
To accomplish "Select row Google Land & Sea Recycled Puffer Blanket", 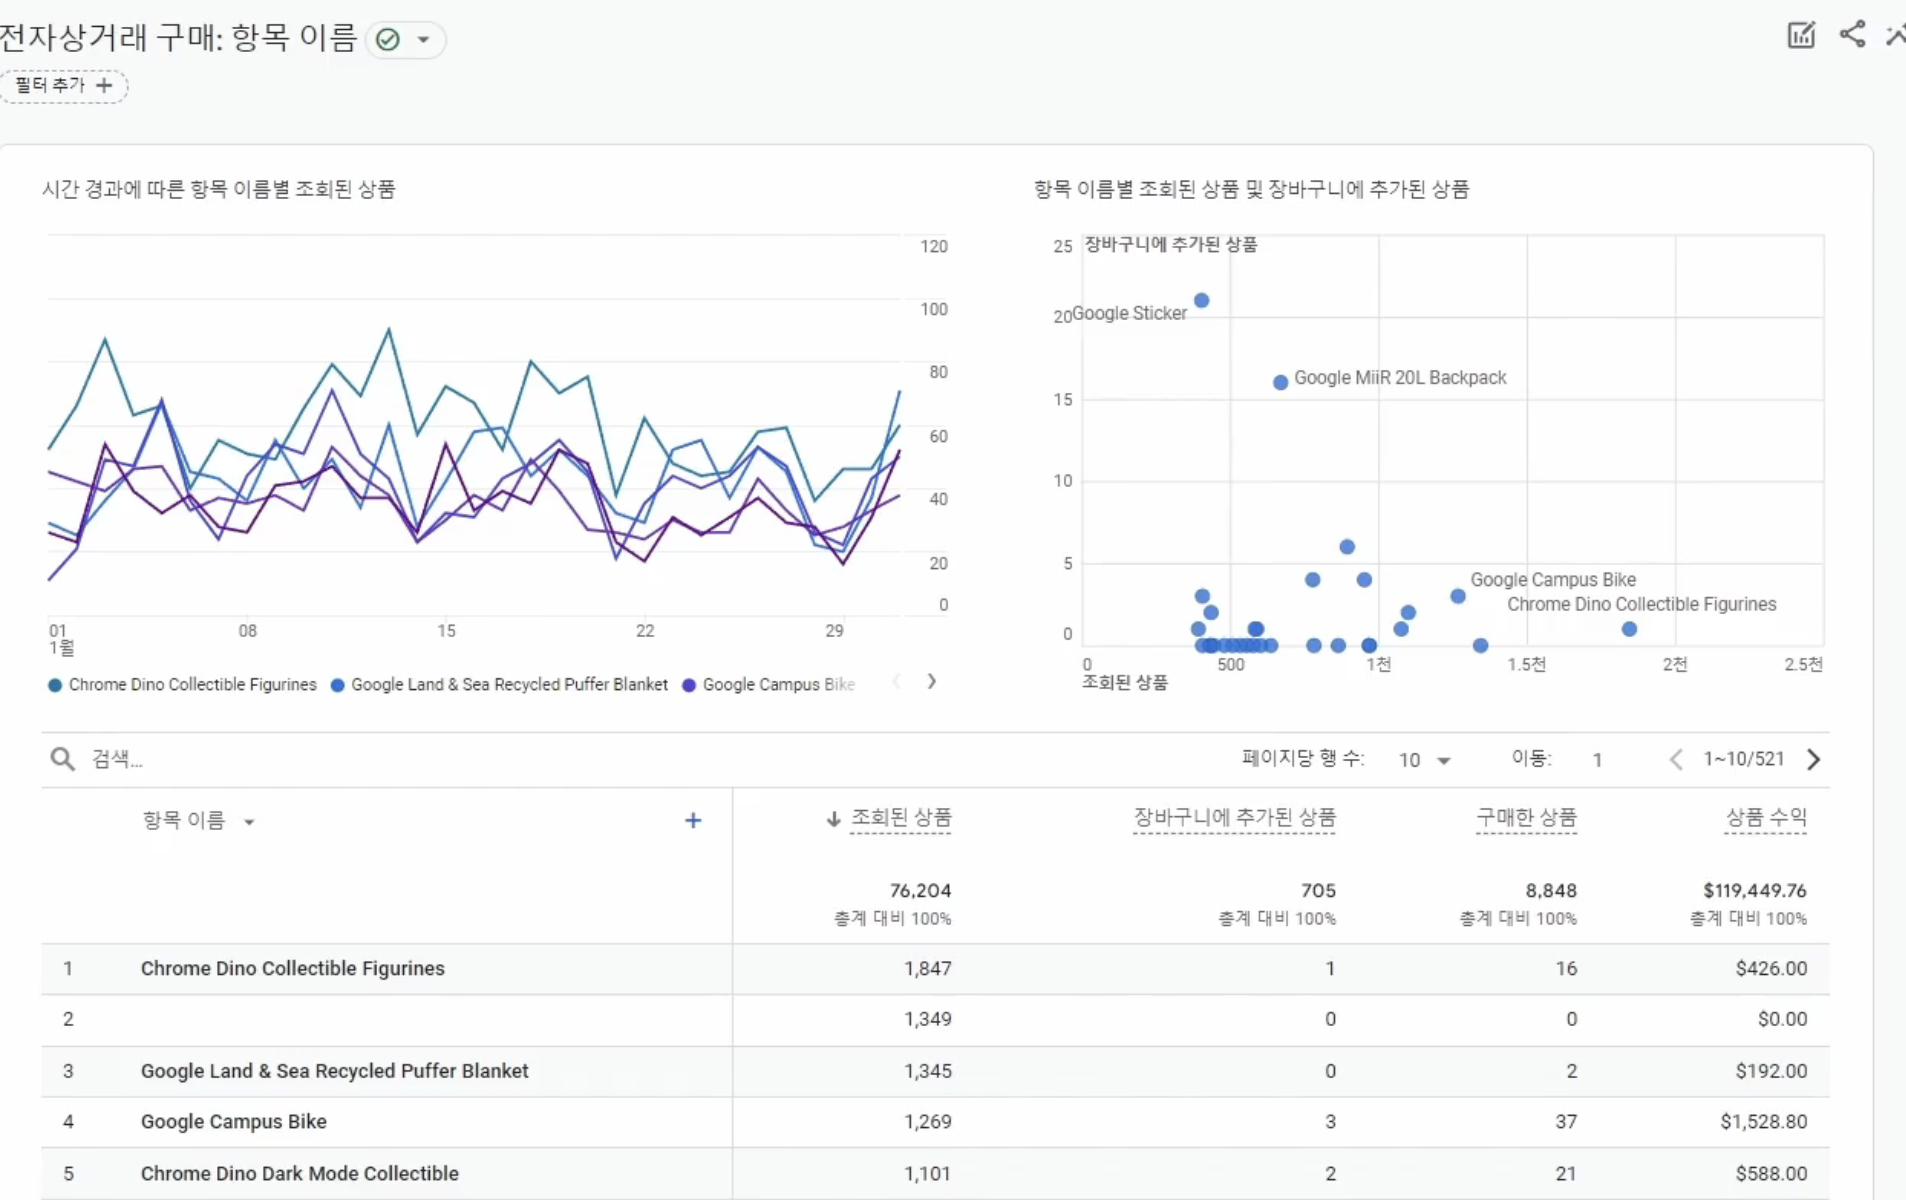I will point(935,1071).
